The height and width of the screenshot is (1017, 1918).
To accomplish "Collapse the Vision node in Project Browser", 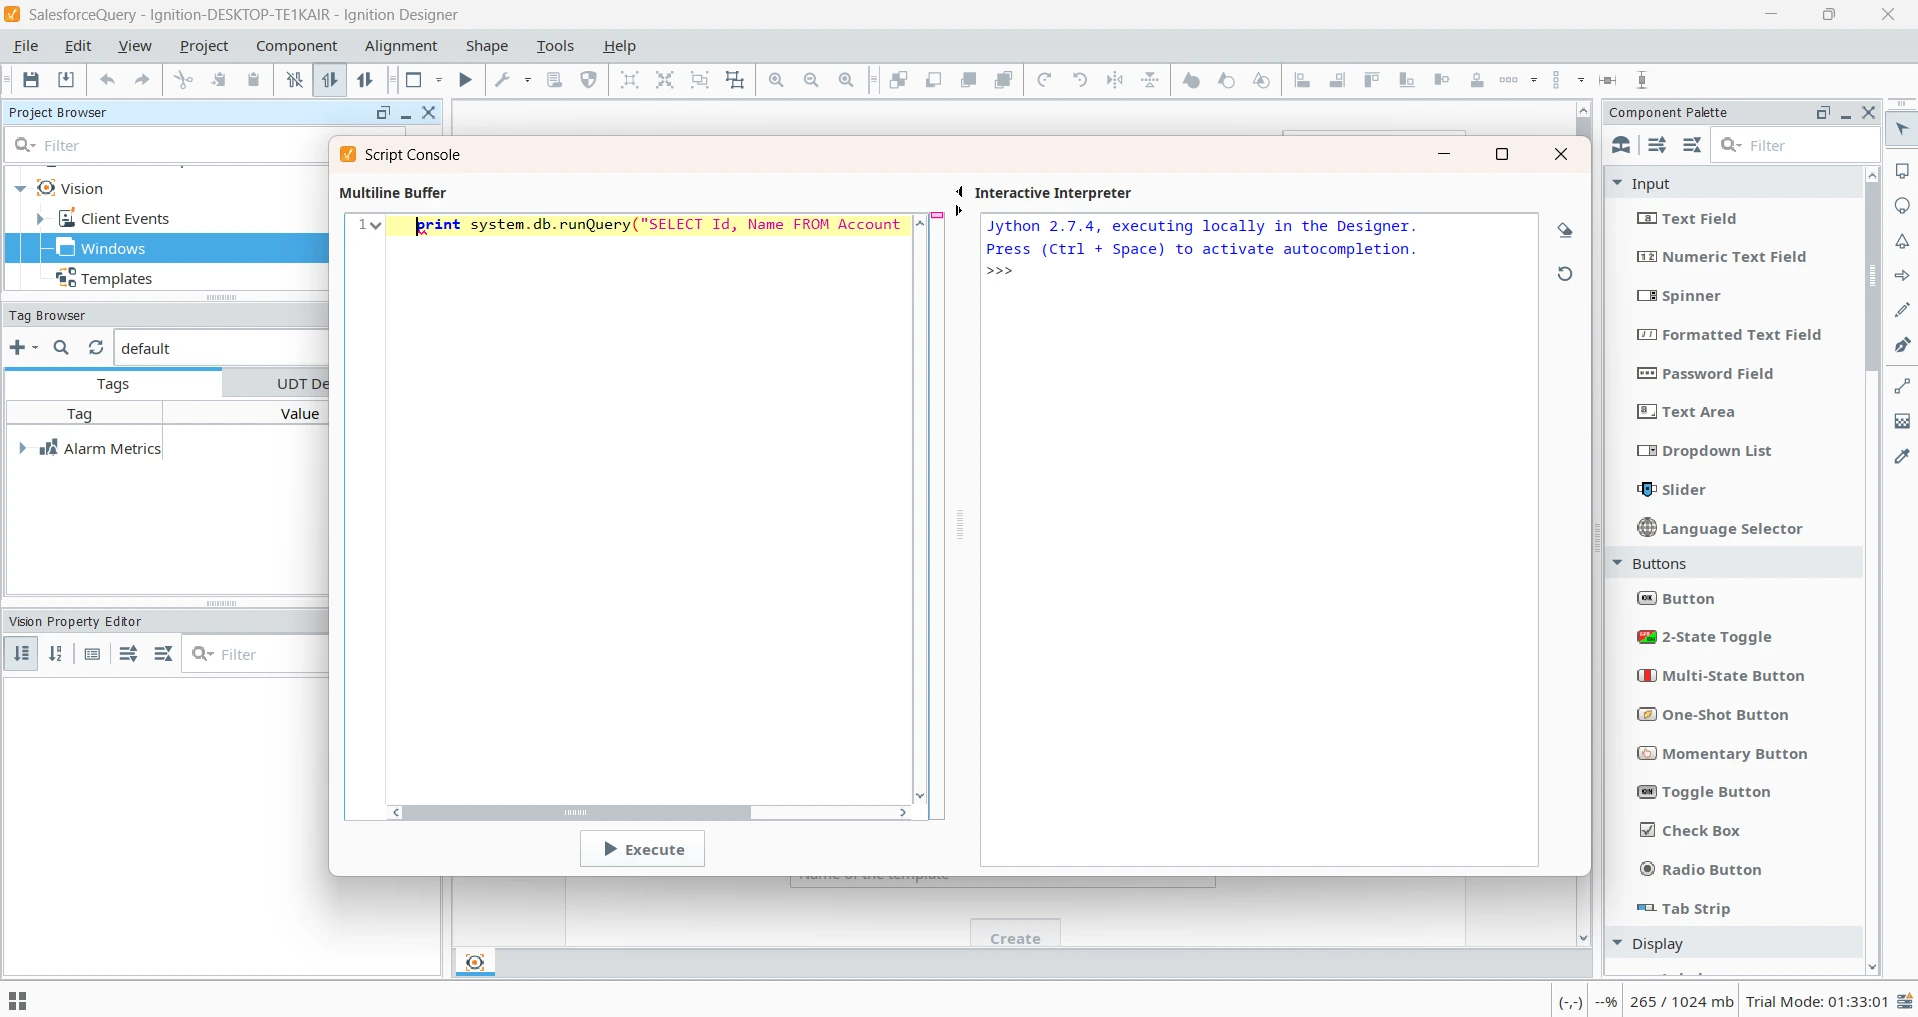I will pos(21,189).
